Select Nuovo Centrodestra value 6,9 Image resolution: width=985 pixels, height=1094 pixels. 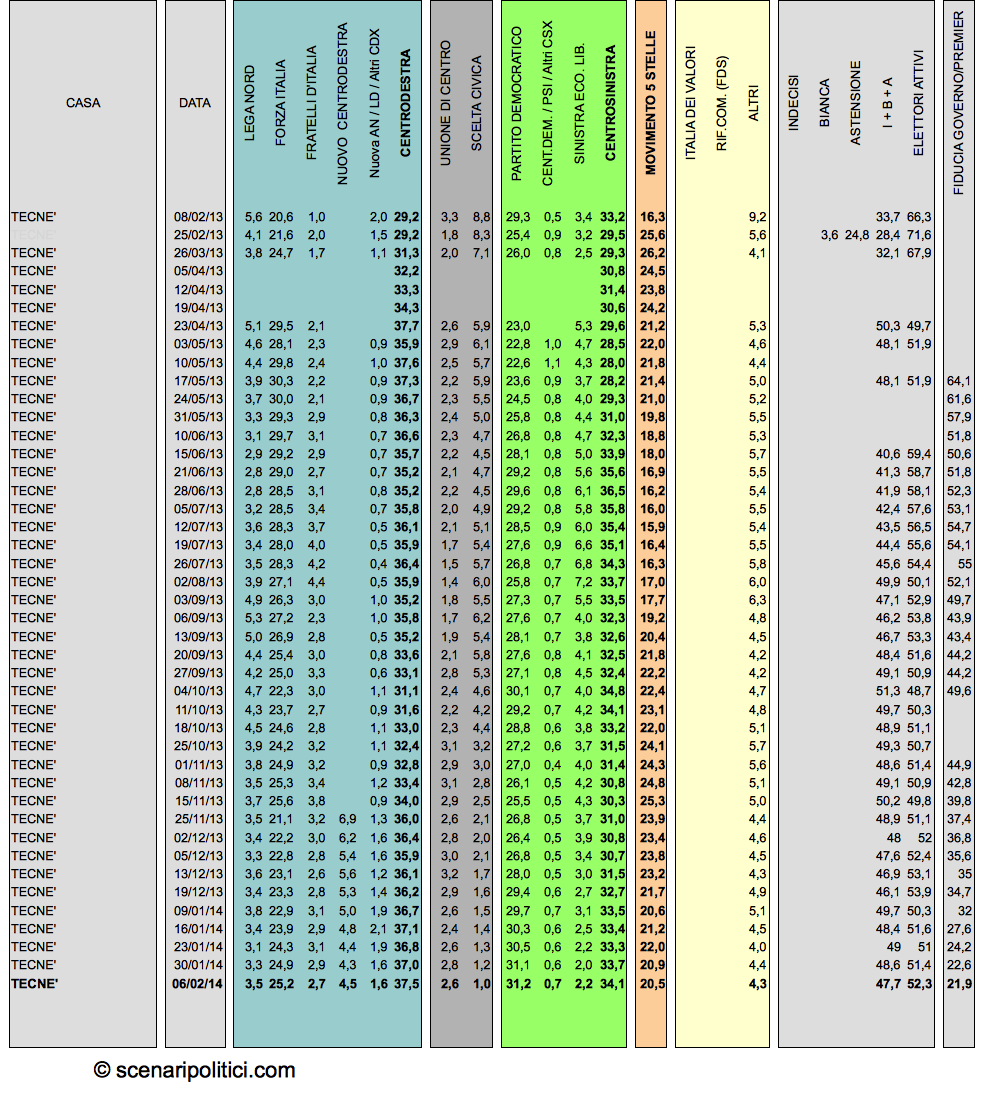[x=347, y=819]
